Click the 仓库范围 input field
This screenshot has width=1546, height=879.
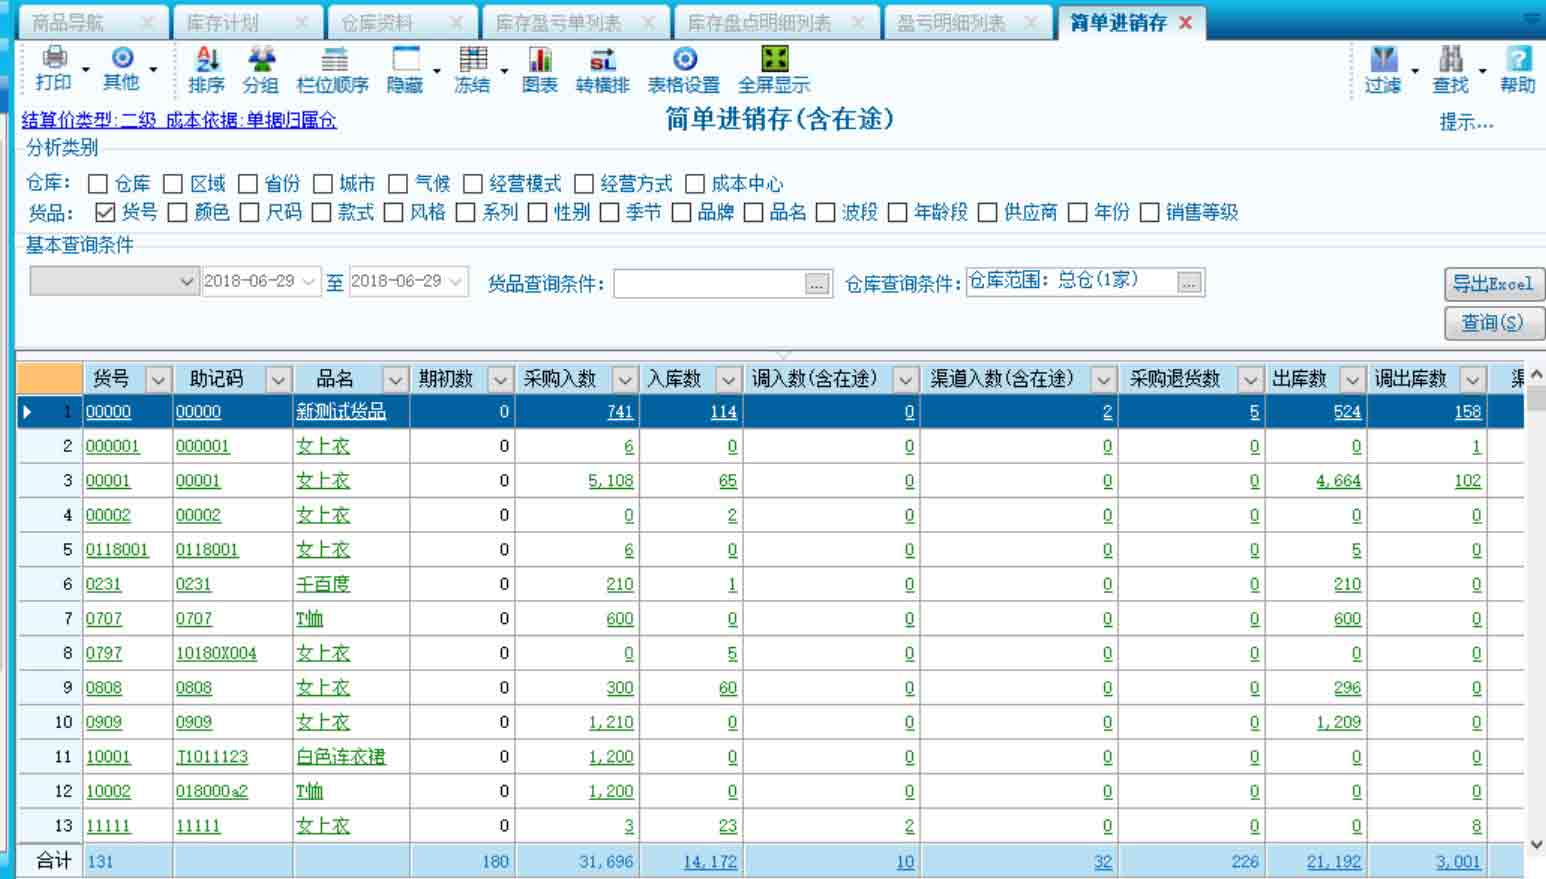[x=1072, y=282]
